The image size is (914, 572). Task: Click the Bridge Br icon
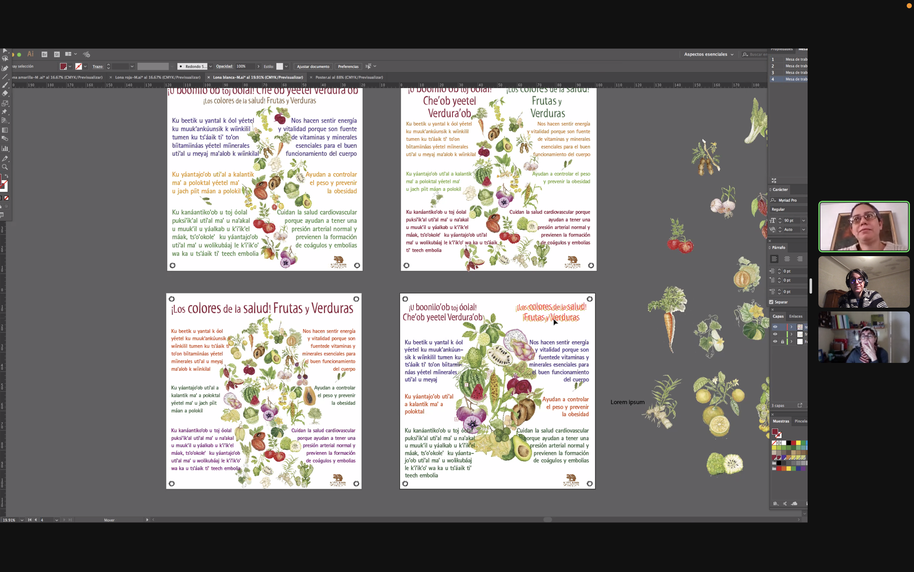pos(44,54)
